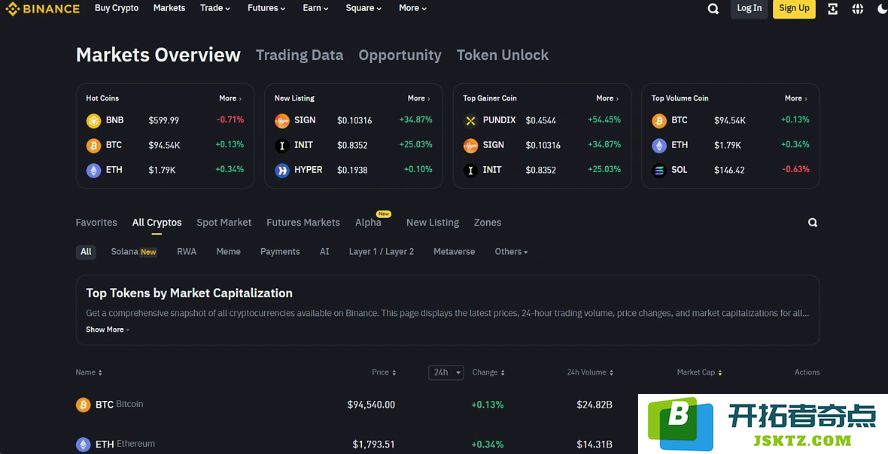The image size is (888, 454).
Task: Open the 24h timeframe dropdown
Action: click(x=446, y=372)
